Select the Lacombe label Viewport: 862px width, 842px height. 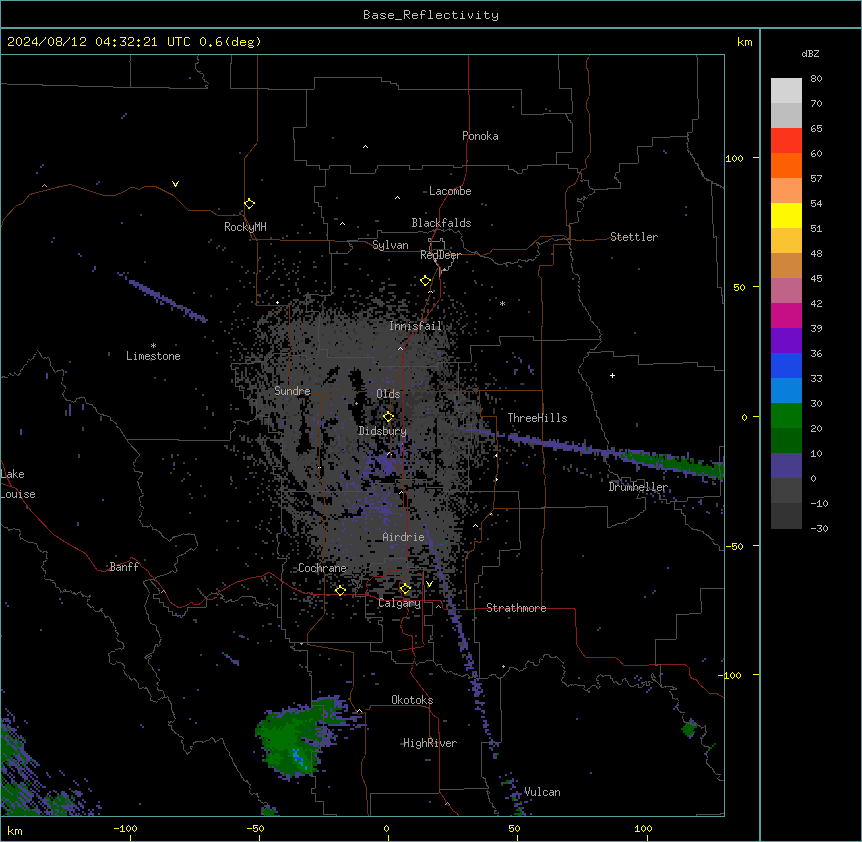[450, 191]
